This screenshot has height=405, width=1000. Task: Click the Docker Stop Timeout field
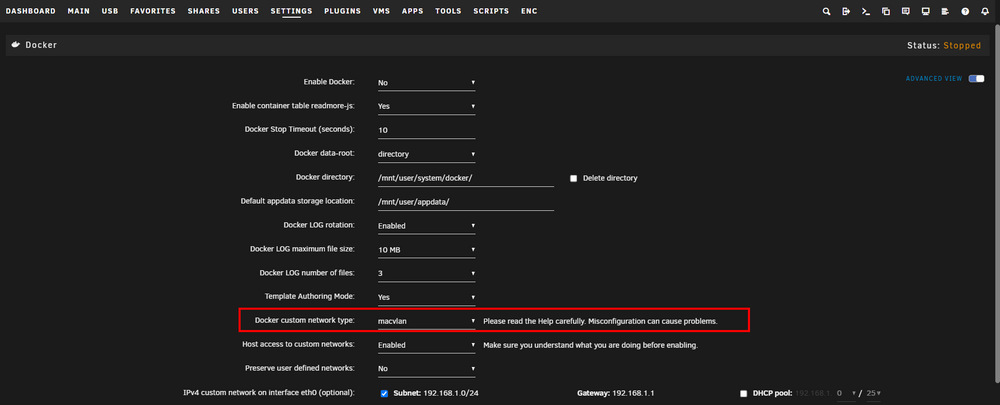[426, 131]
